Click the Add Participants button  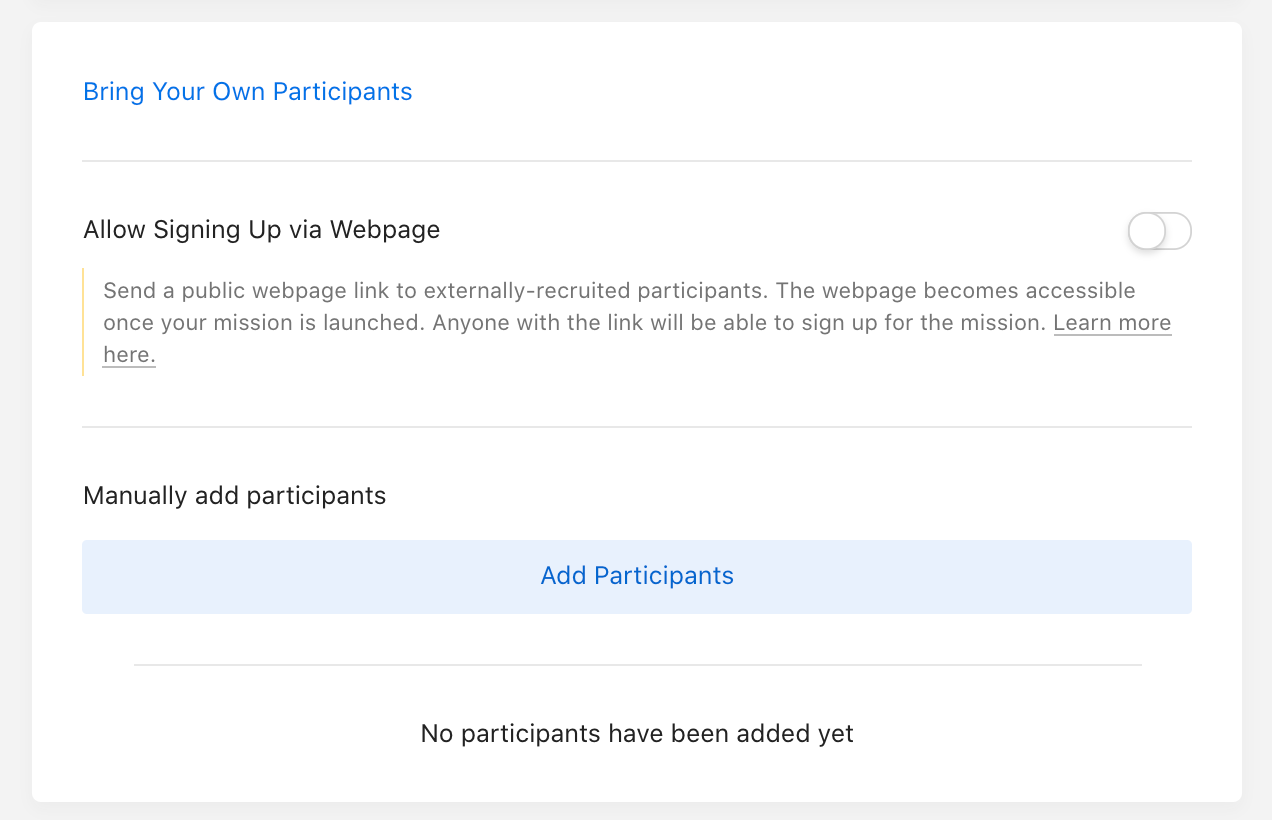point(637,576)
